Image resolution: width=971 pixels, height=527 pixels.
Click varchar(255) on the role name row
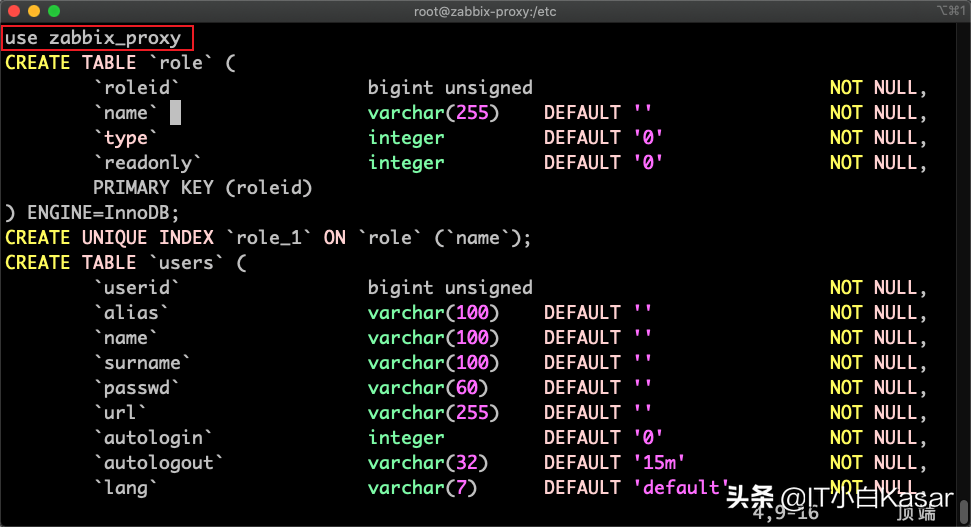[433, 113]
